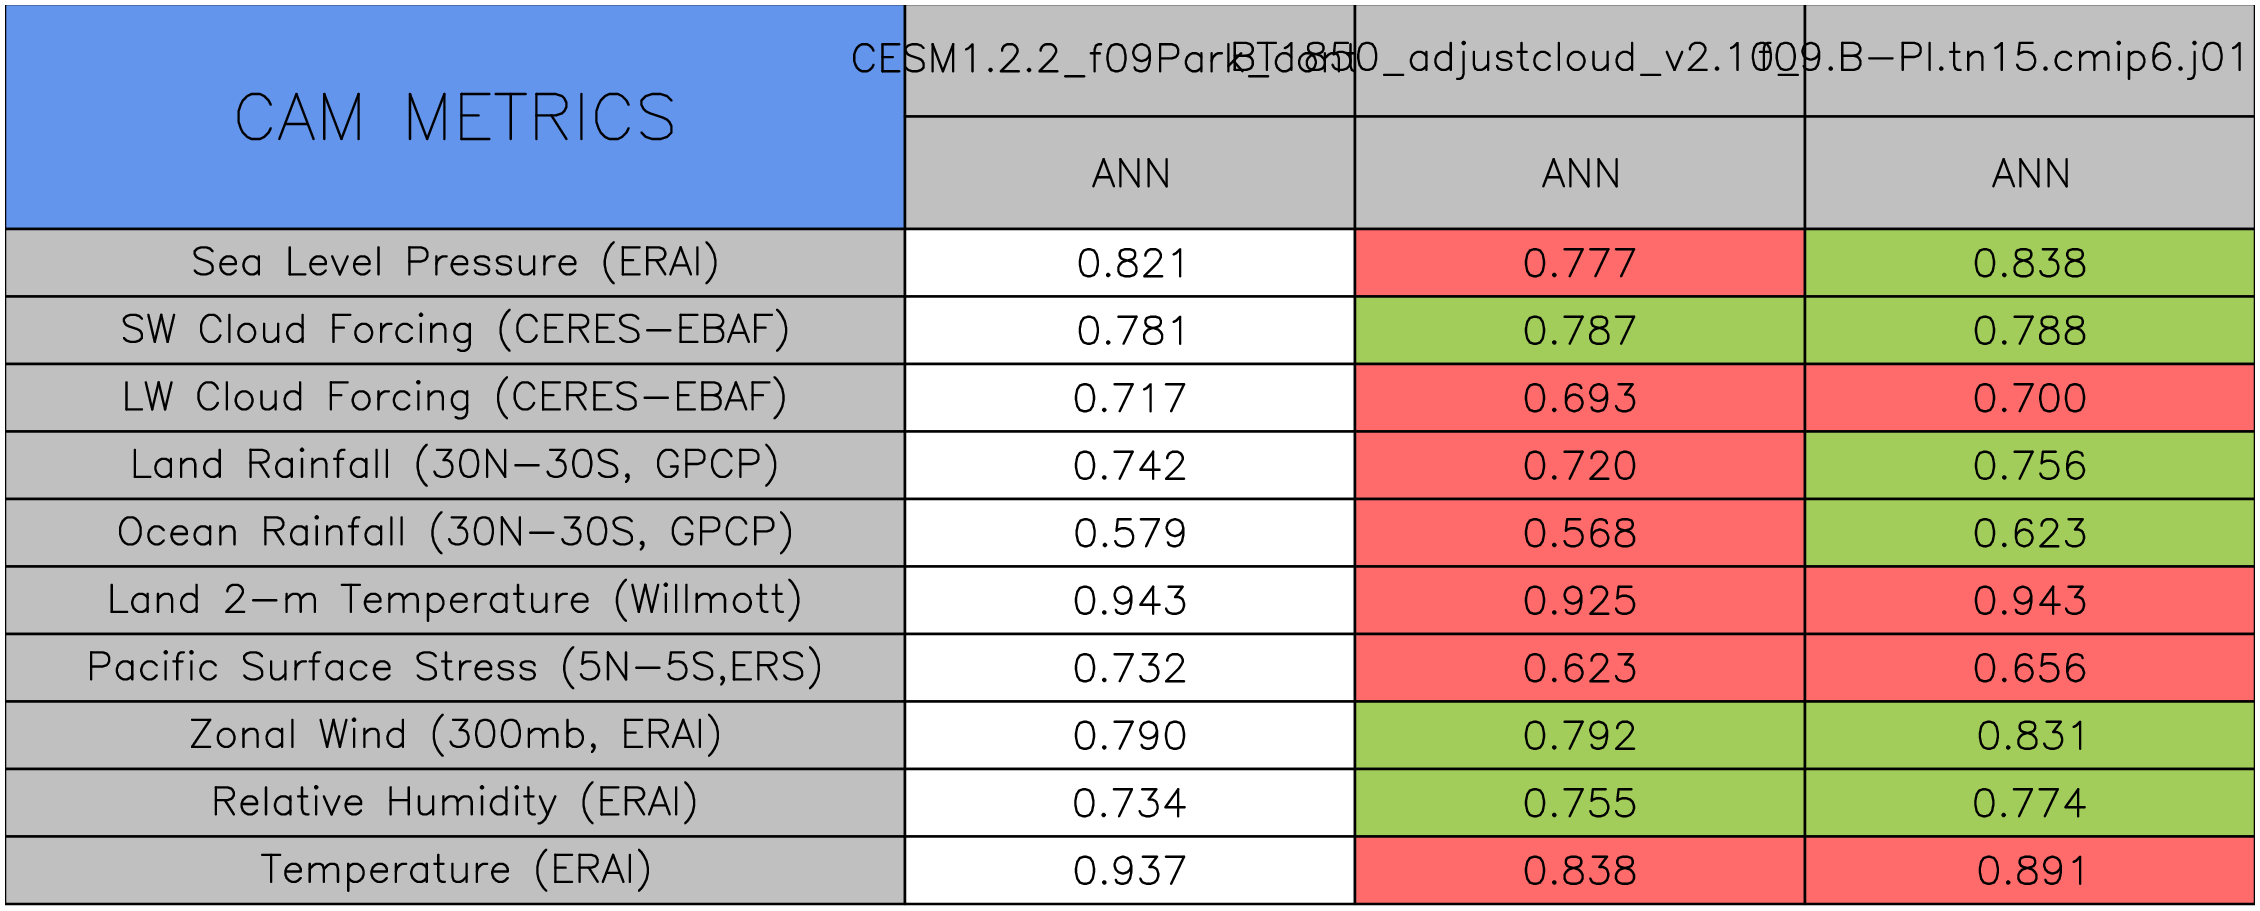Viewport: 2260px width, 911px height.
Task: Click the SW Cloud Forcing (CERES-EBAF) label
Action: point(455,330)
